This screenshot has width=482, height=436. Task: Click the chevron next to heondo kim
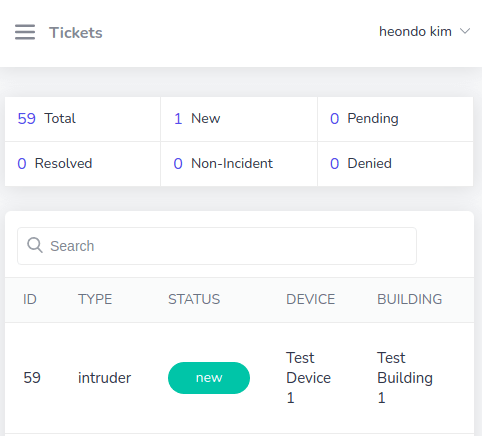click(465, 31)
